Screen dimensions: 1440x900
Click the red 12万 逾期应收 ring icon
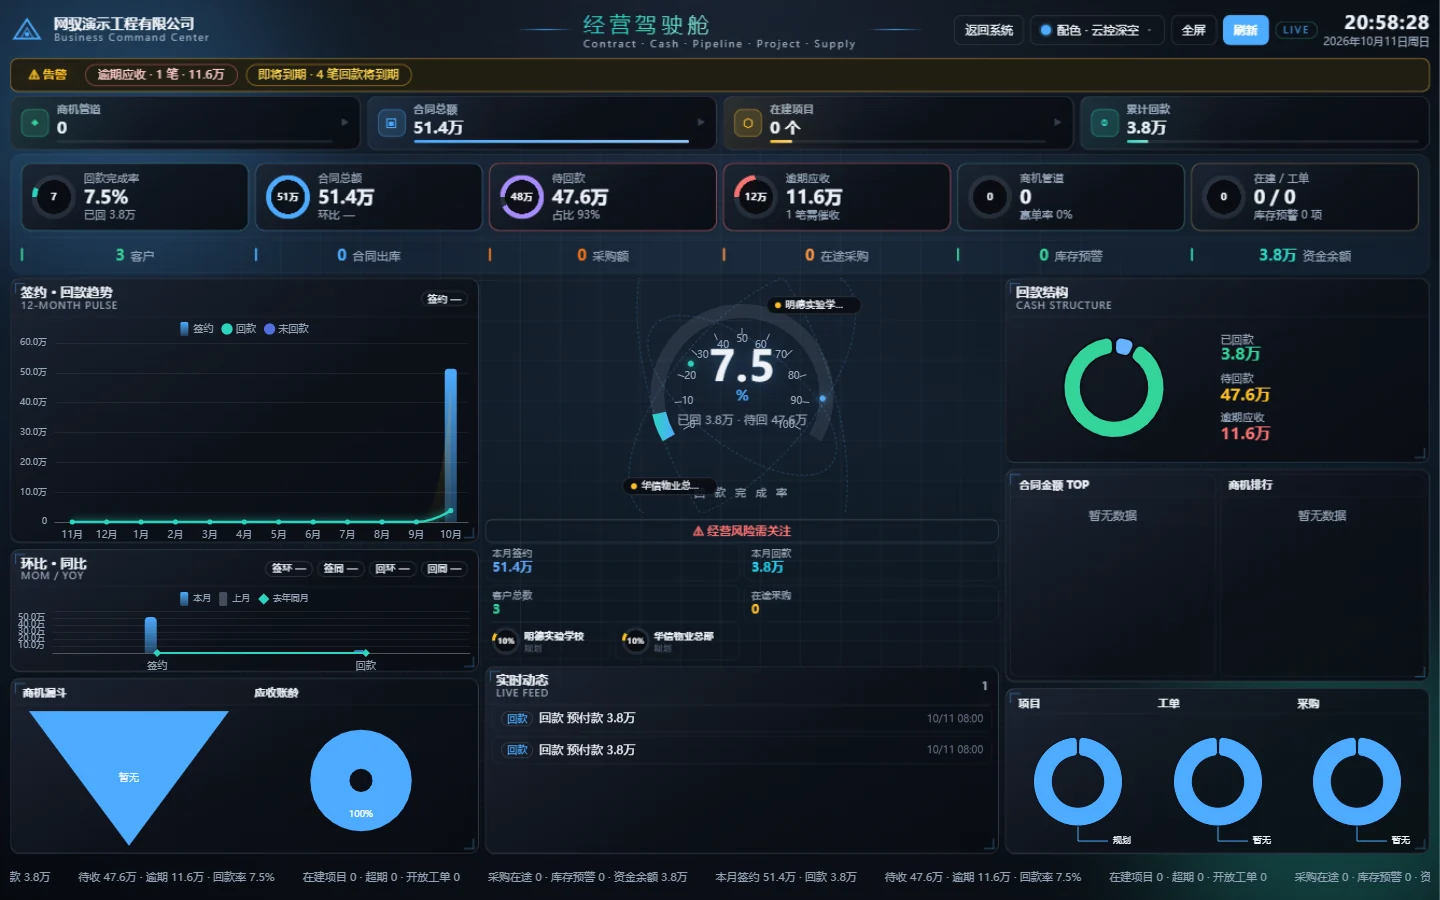point(756,197)
